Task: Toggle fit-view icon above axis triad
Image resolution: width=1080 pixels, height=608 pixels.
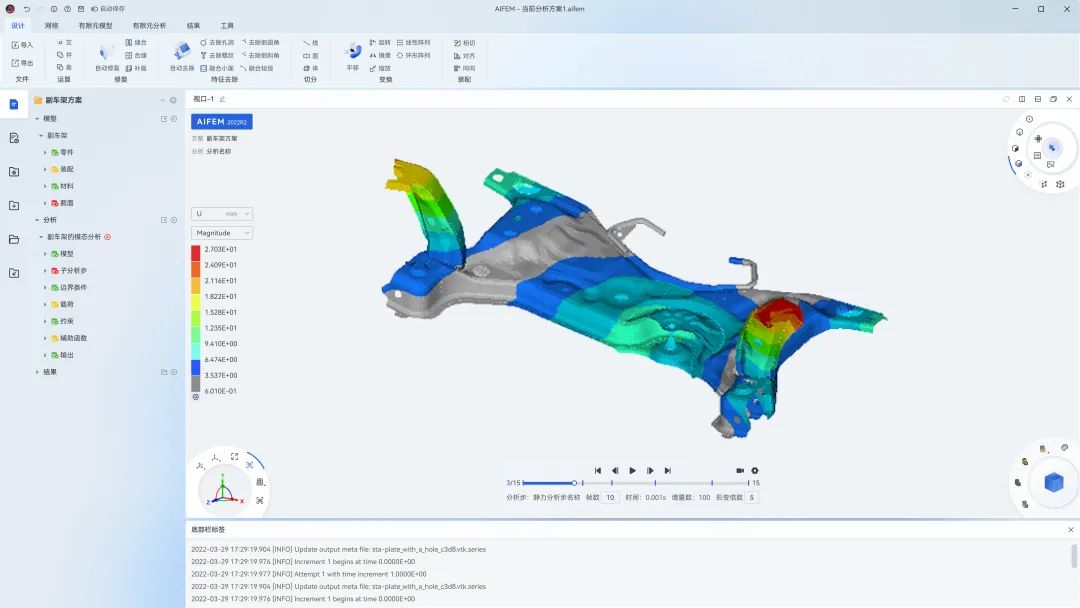Action: [x=234, y=457]
